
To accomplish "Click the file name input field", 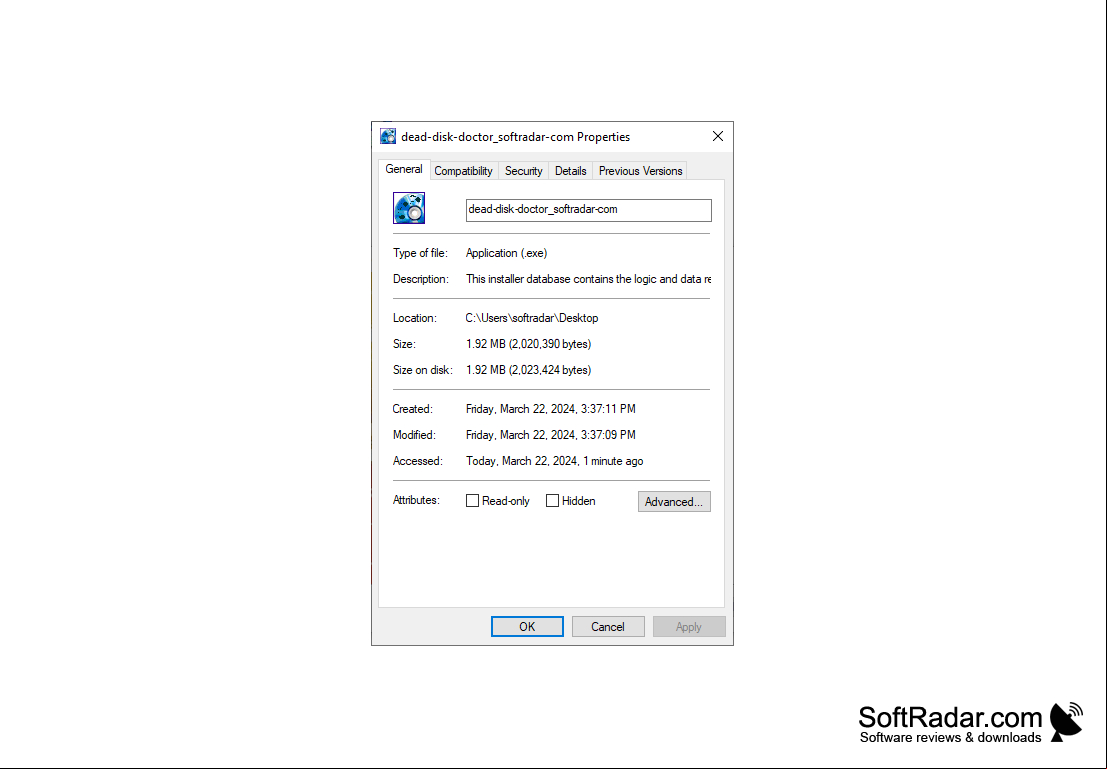I will point(589,210).
